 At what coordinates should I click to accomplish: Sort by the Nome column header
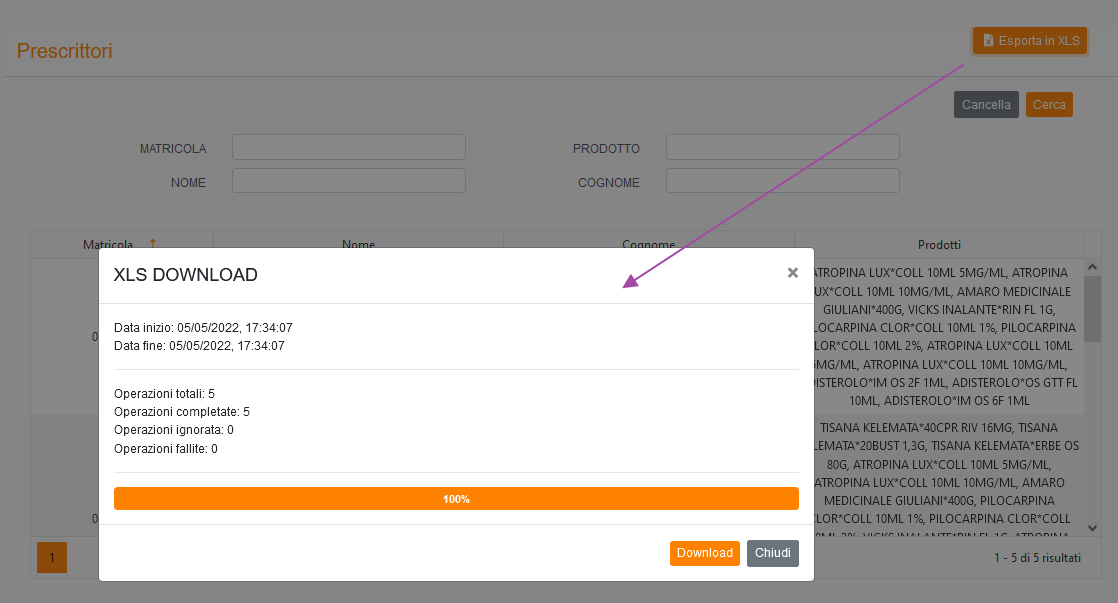[x=358, y=244]
